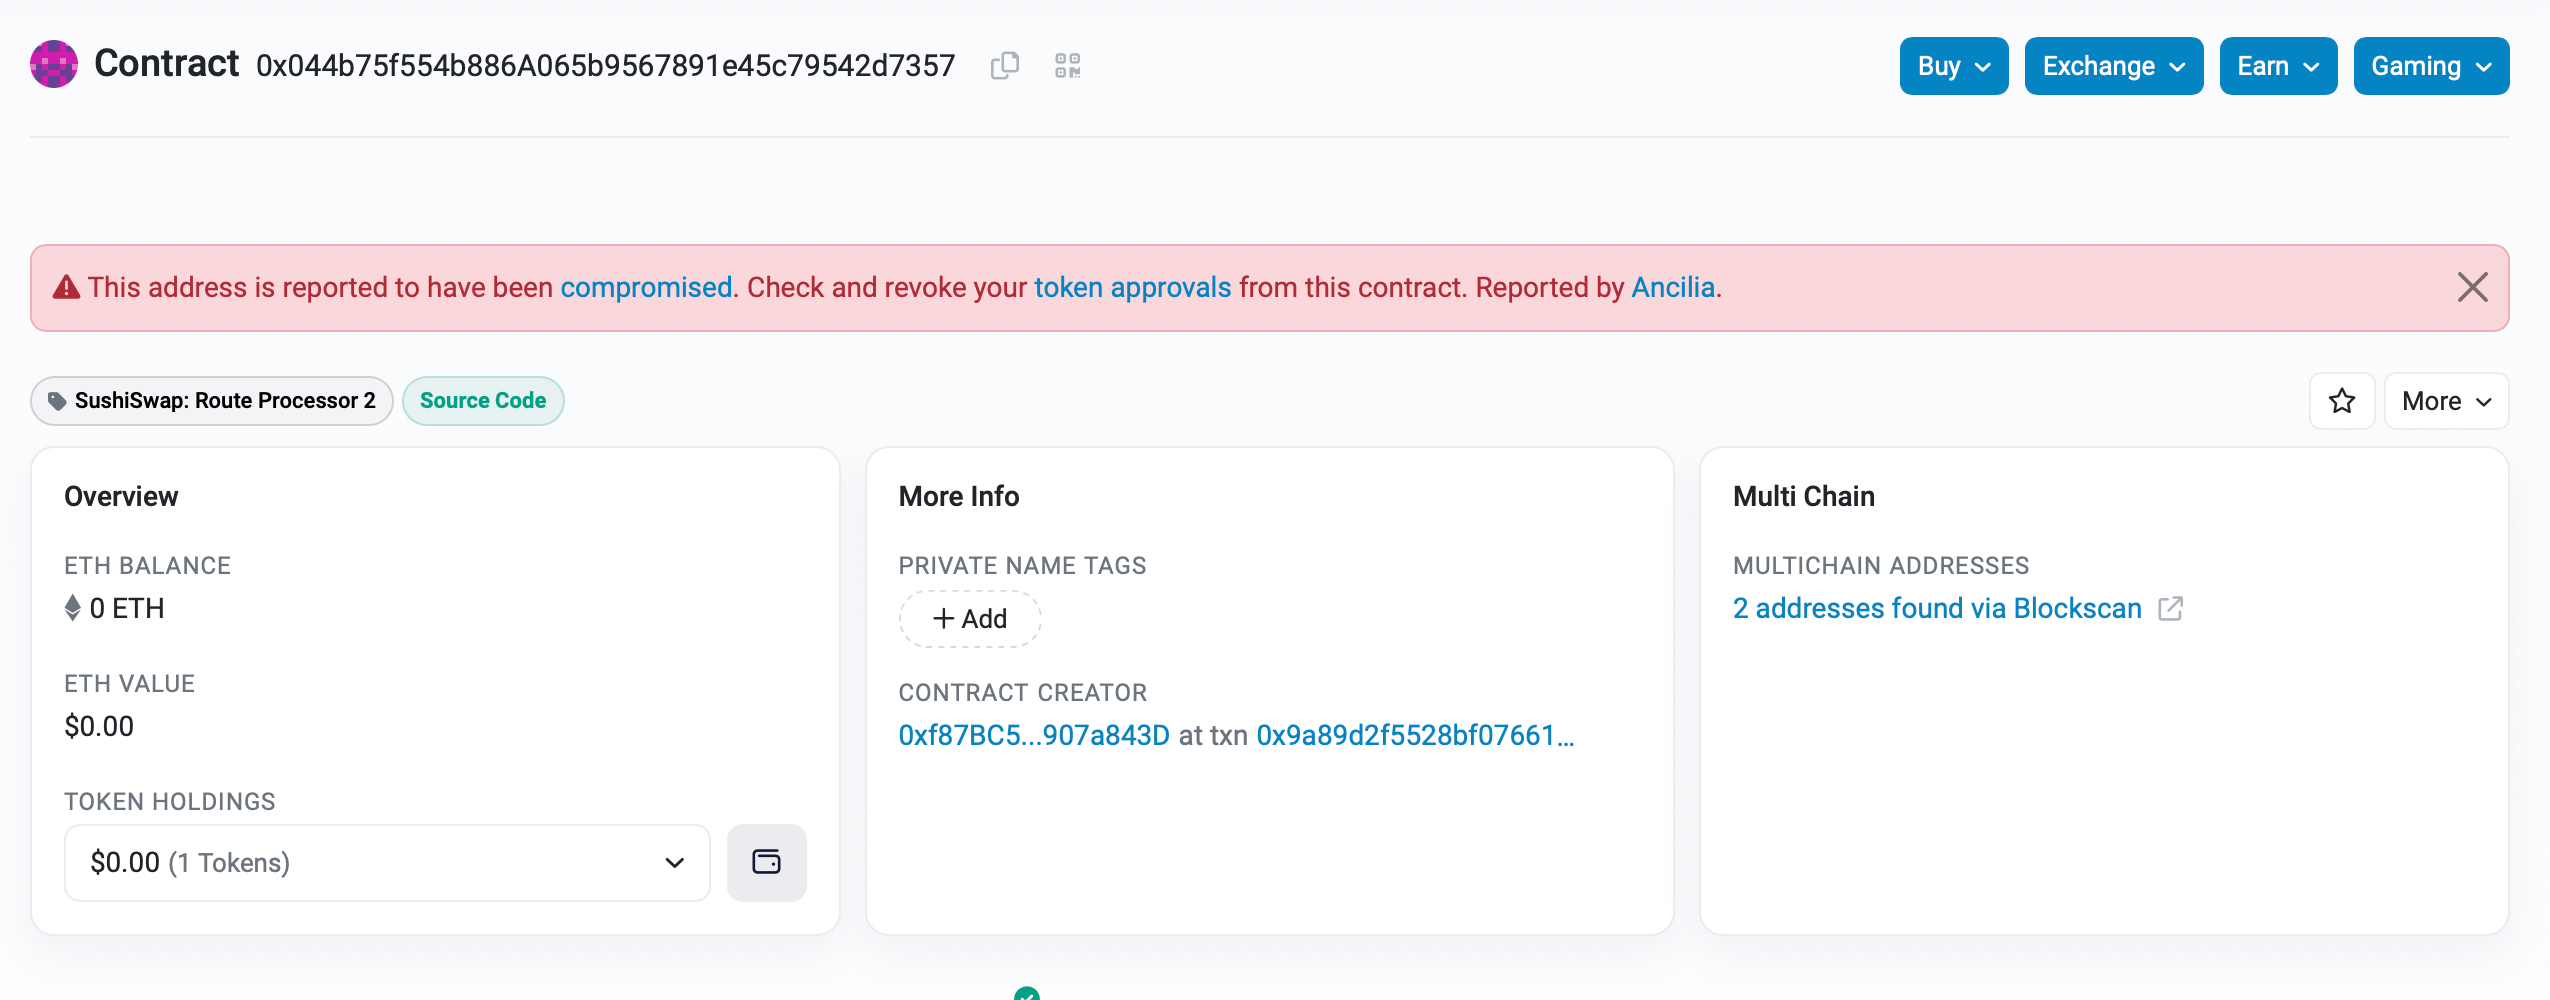Add a private name tag

pos(969,619)
